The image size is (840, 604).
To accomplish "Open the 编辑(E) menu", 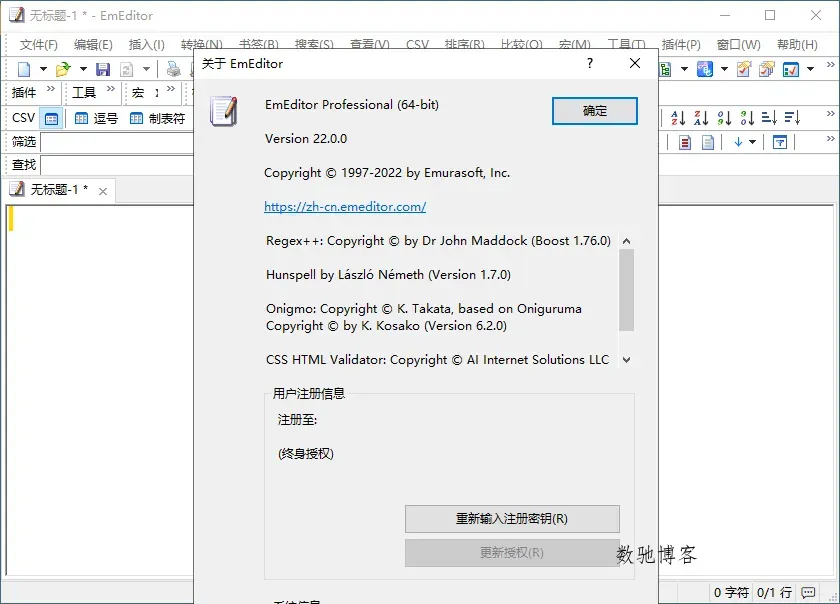I will [x=93, y=44].
